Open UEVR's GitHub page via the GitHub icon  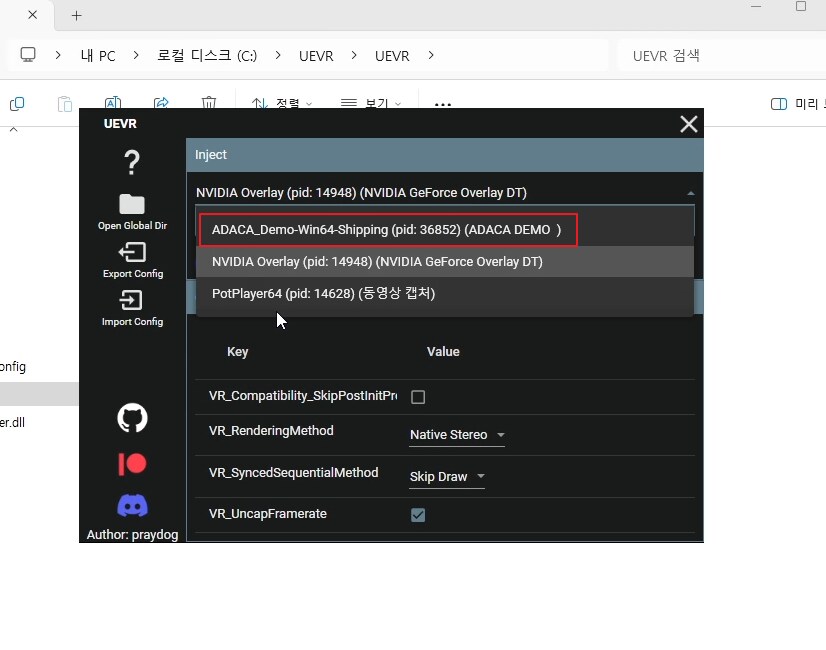pos(131,418)
